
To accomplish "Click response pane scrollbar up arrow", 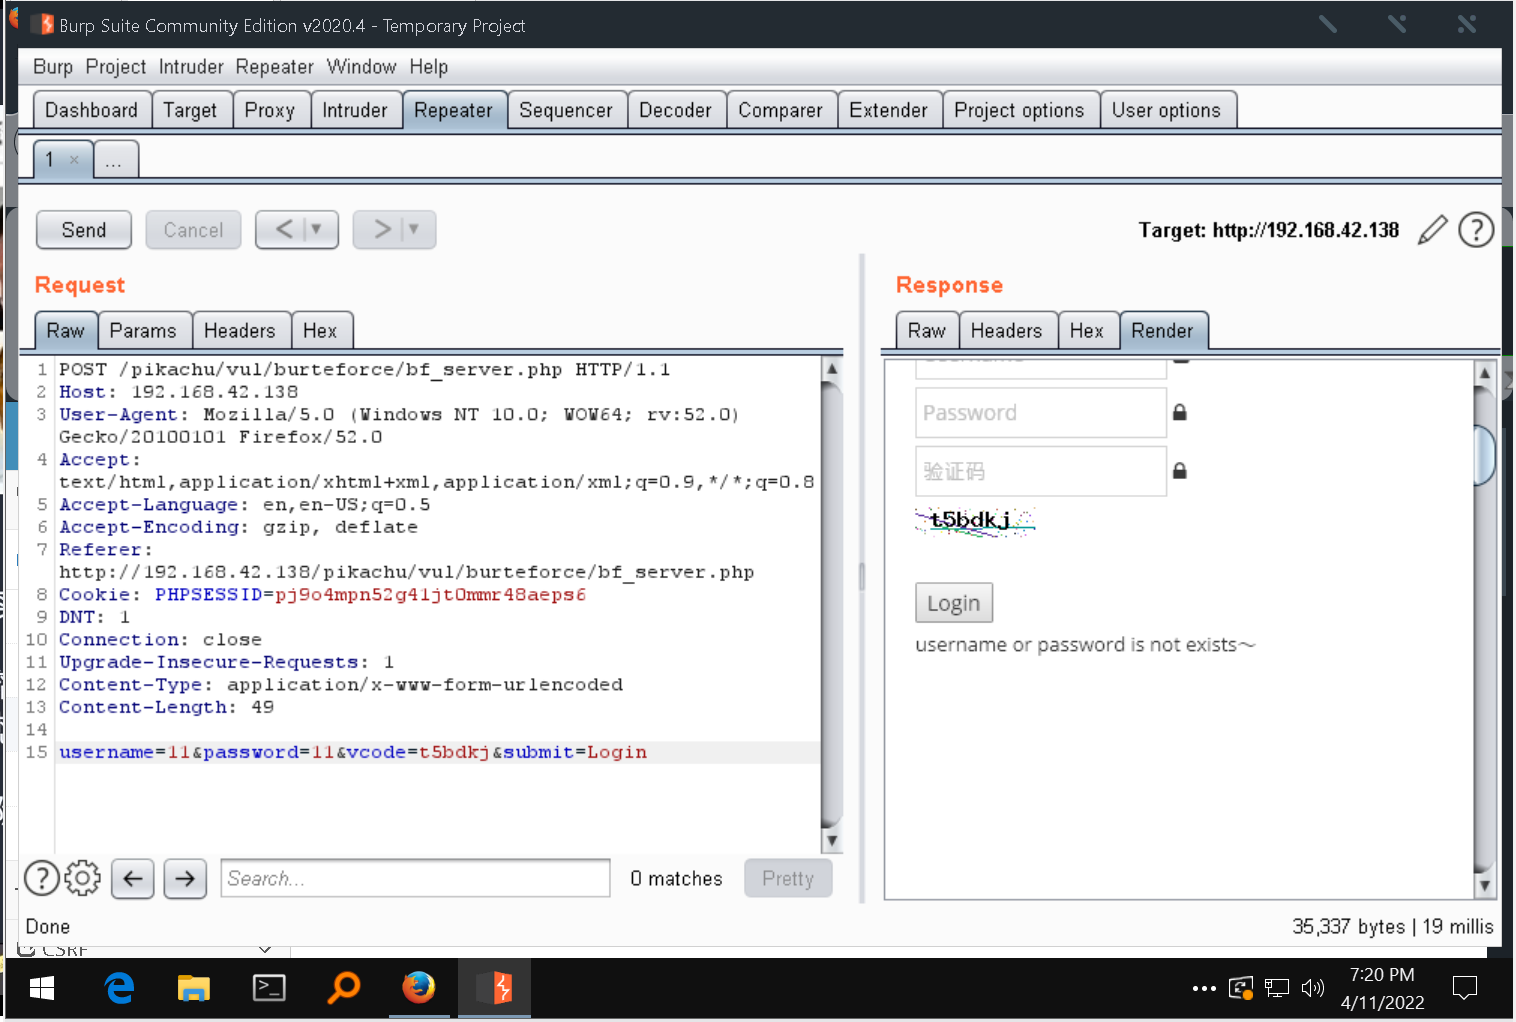I will pos(1485,373).
